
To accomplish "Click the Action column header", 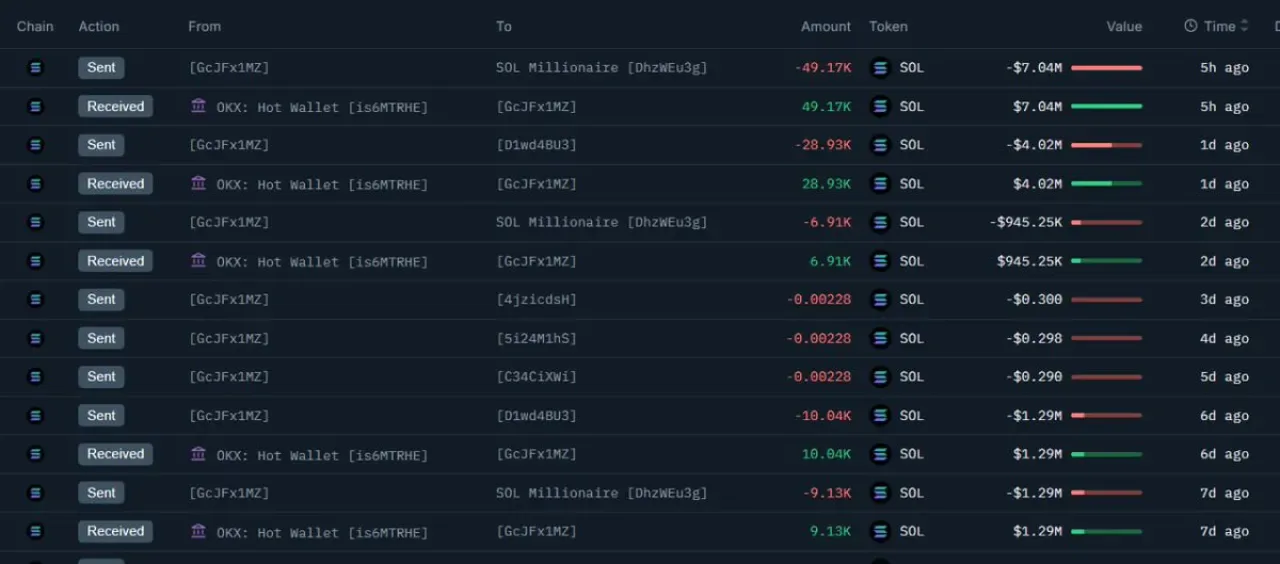I will (99, 26).
